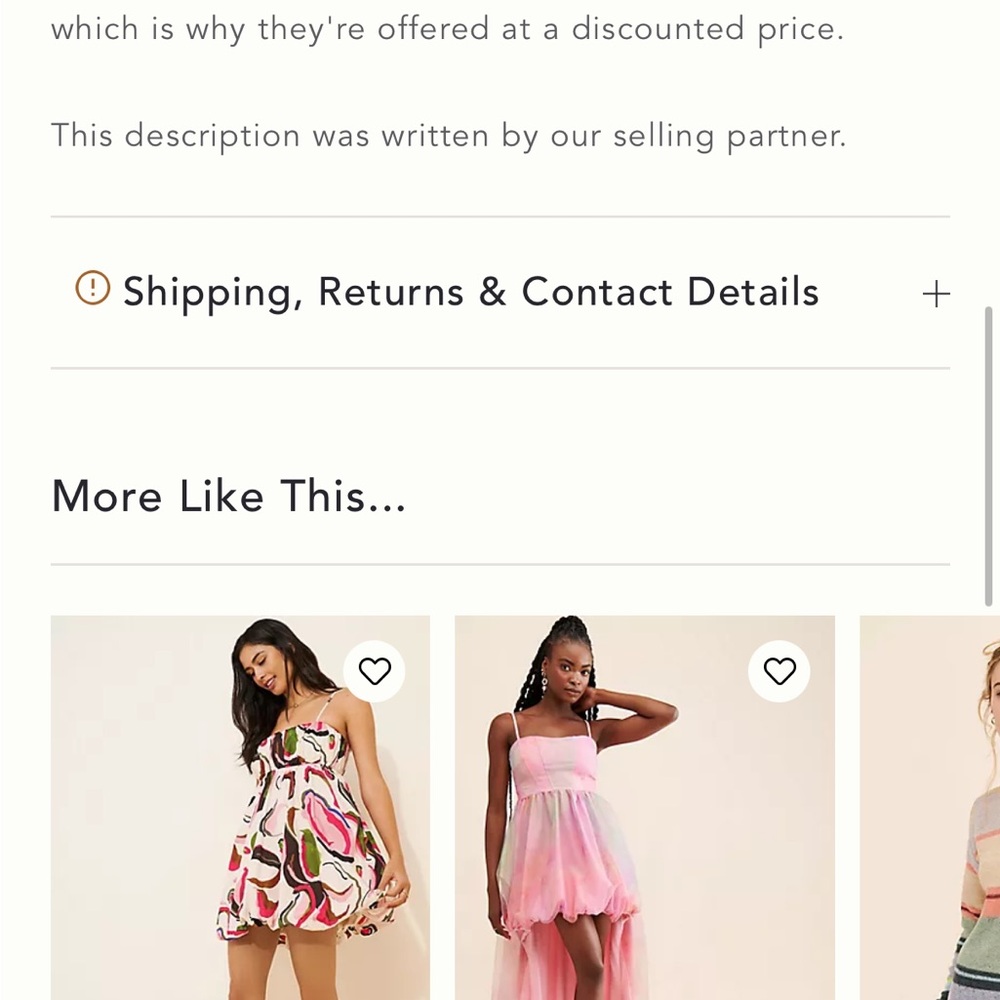Select the wishlist heart on the left product

(376, 671)
